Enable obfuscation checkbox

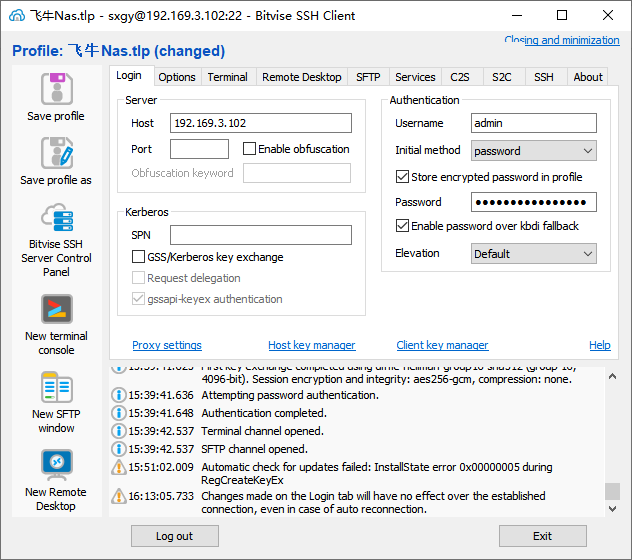tap(250, 149)
